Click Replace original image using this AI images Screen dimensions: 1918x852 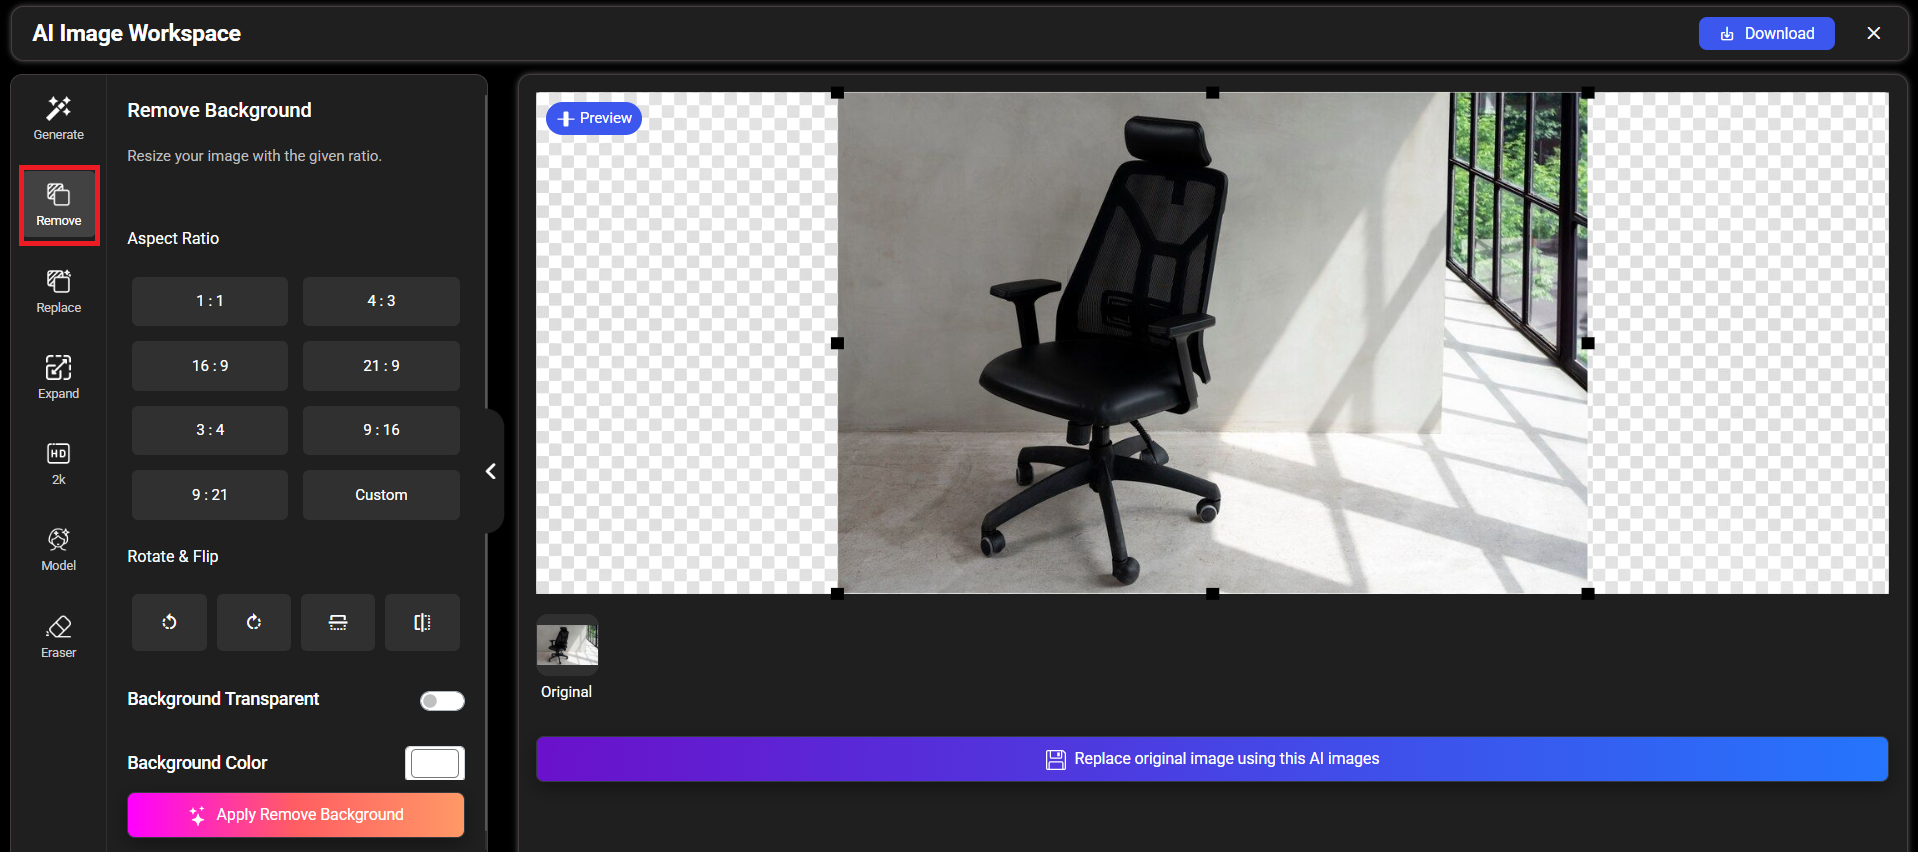(x=1212, y=759)
